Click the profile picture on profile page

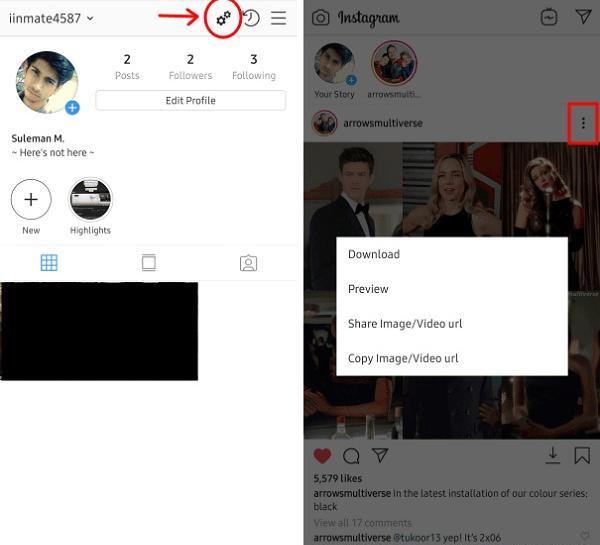coord(47,82)
